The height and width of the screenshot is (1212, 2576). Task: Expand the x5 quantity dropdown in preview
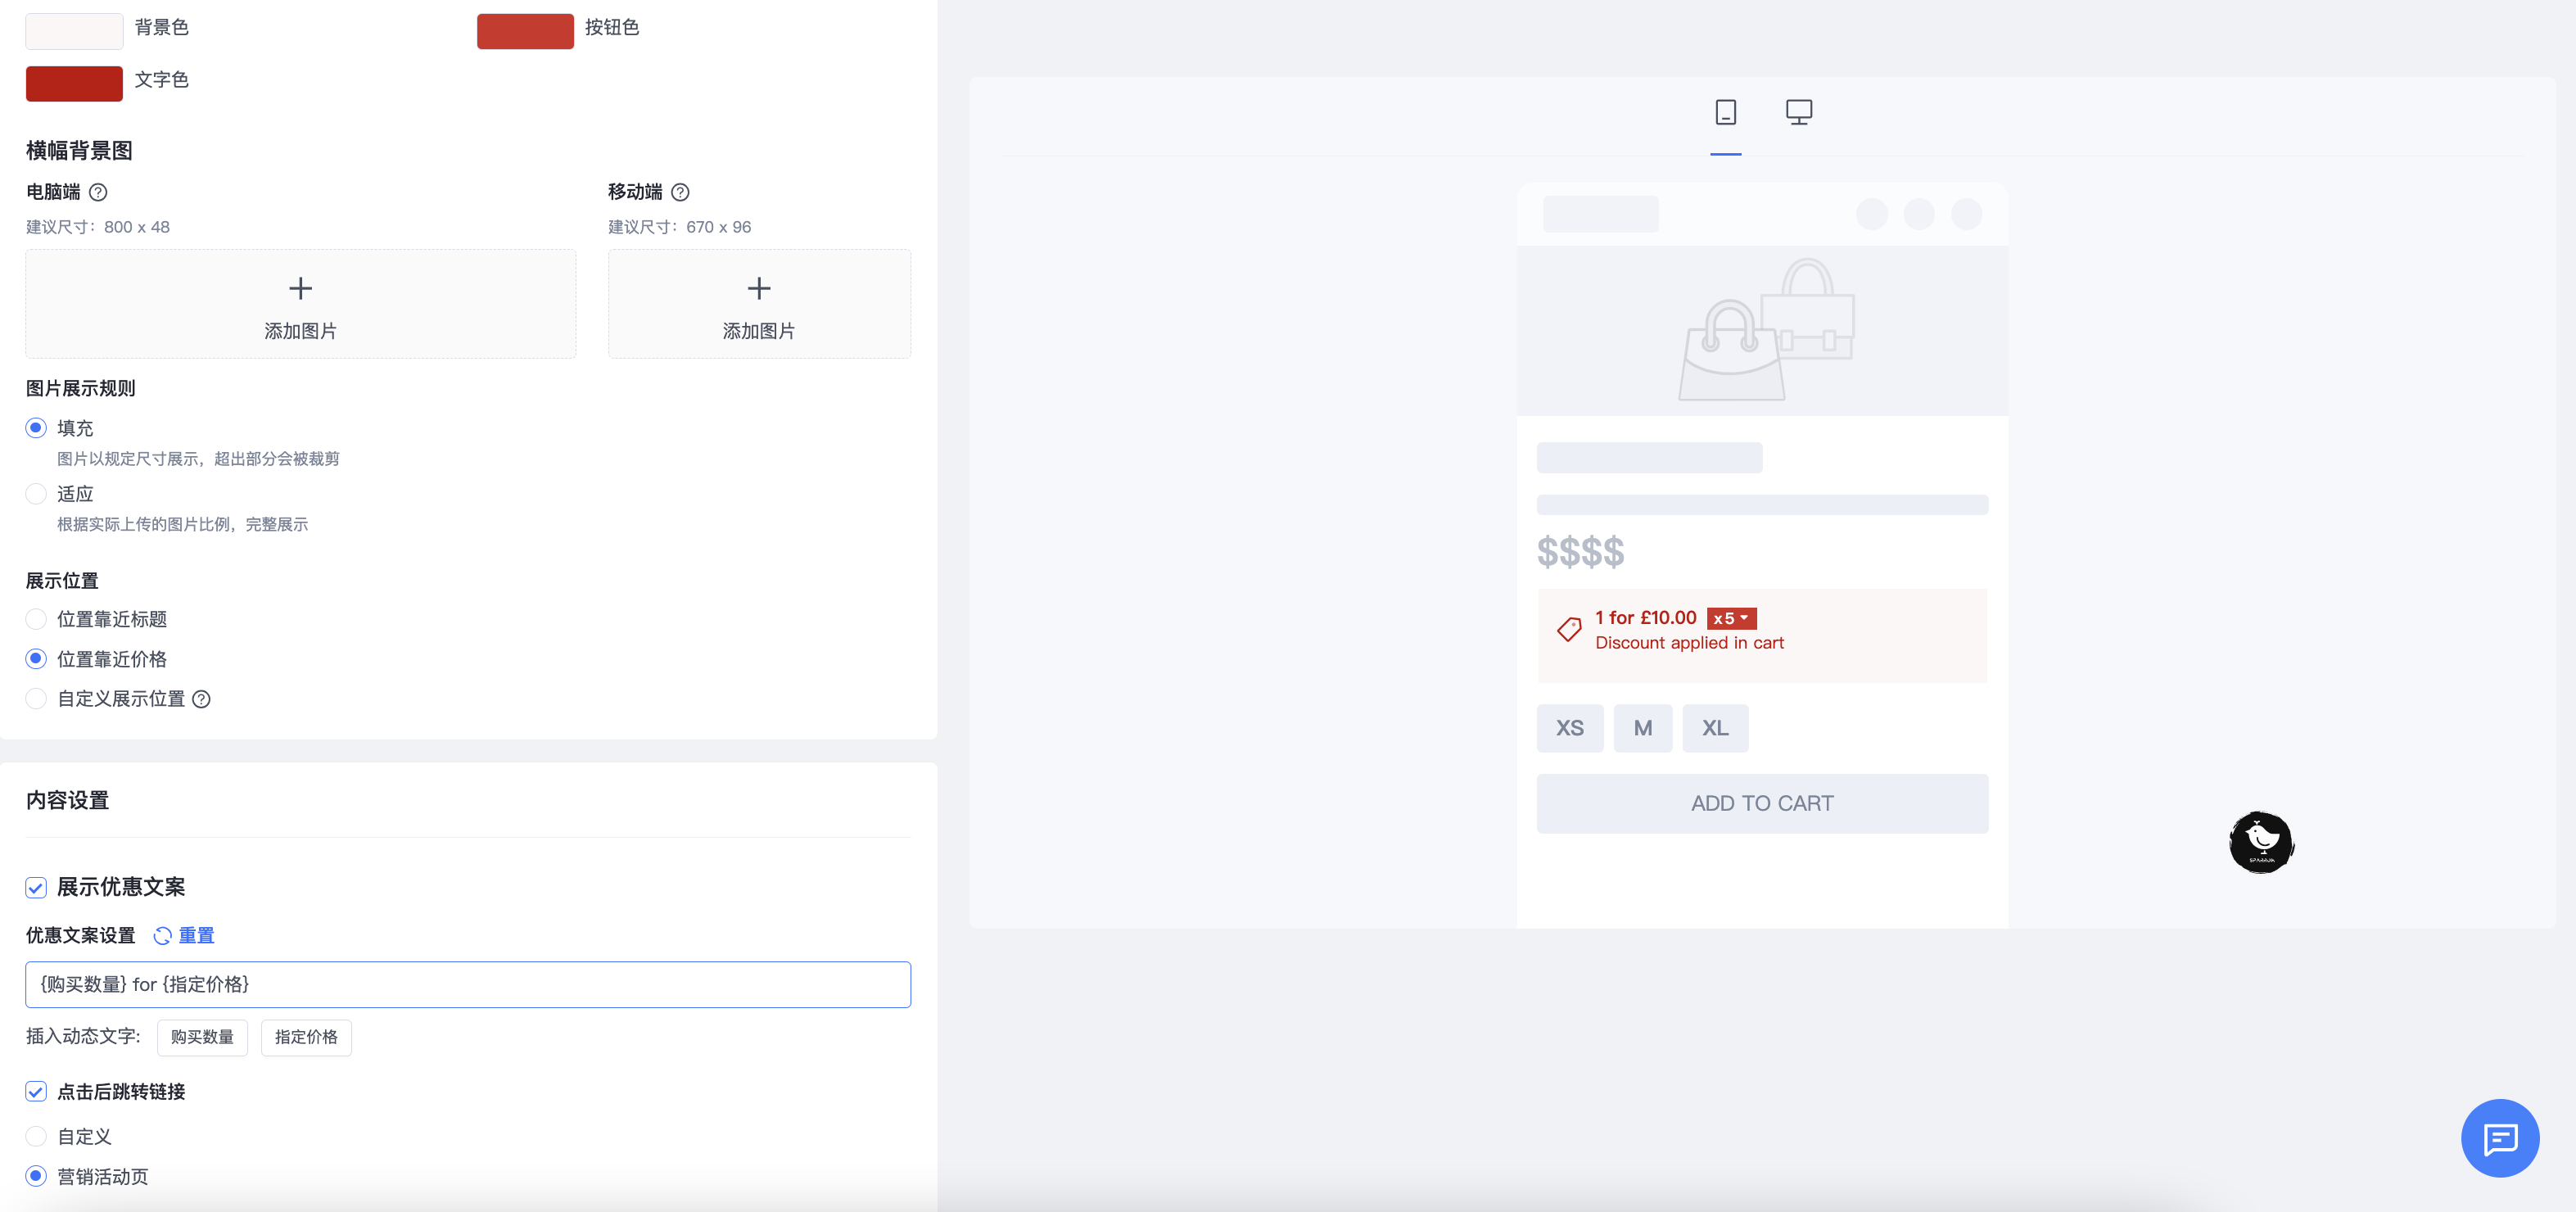1731,618
